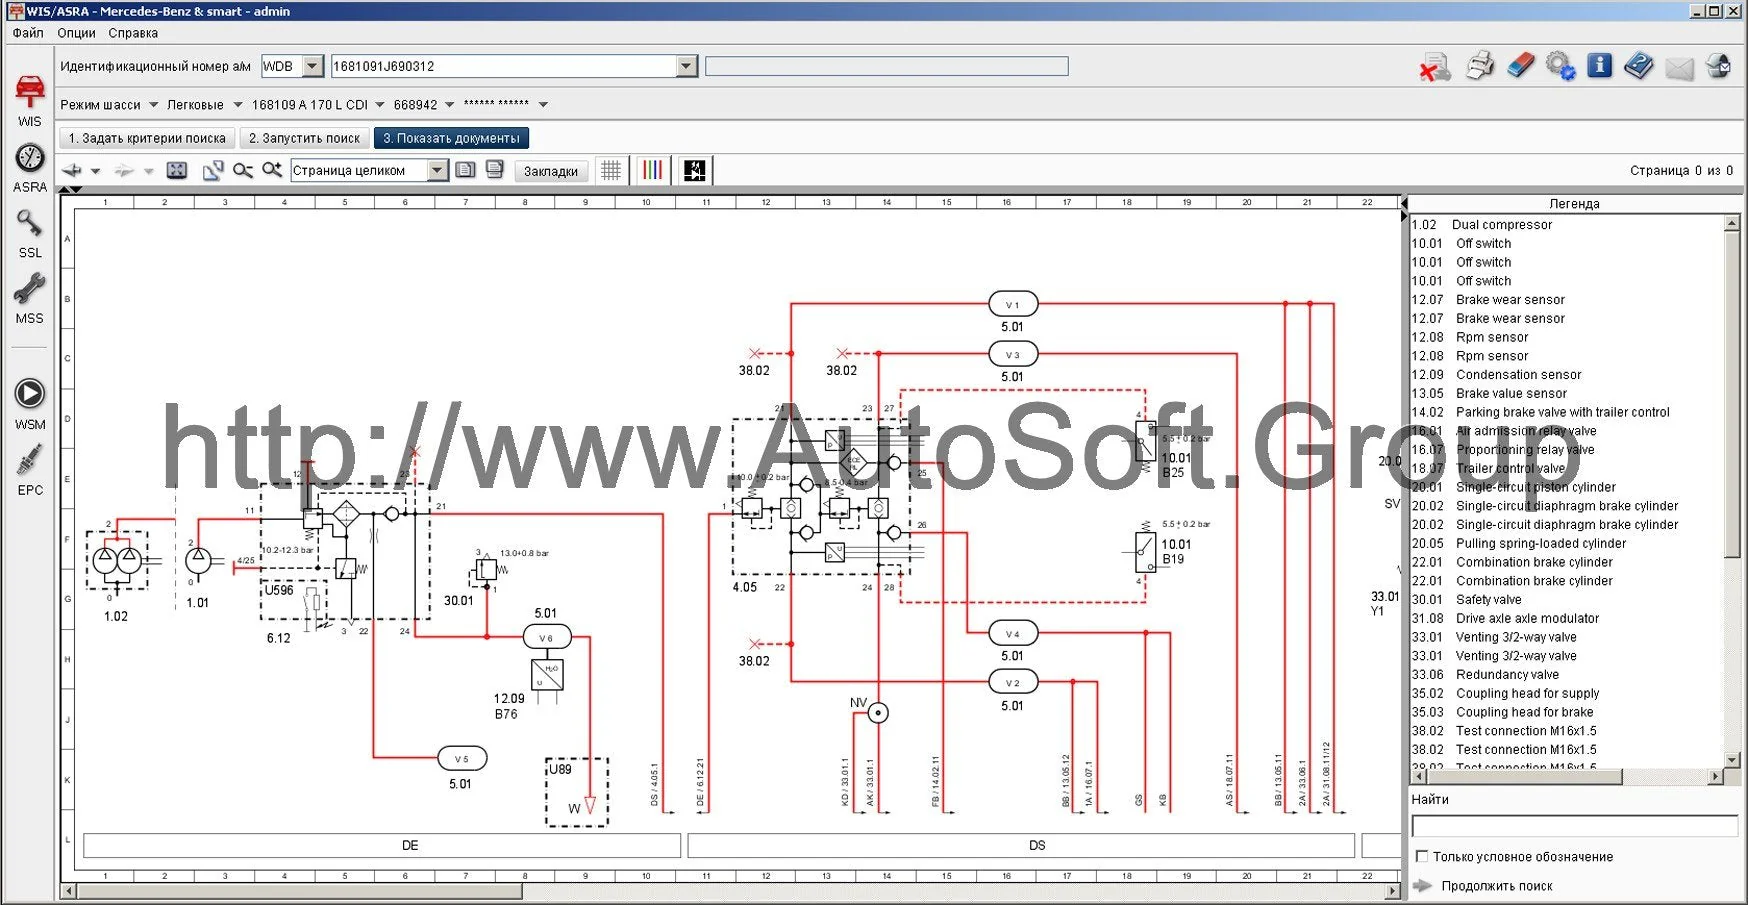Expand the WDB prefix dropdown

pos(313,67)
